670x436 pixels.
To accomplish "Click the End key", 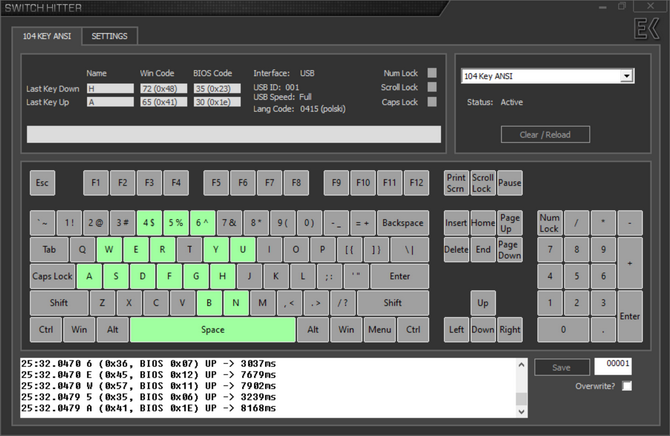I will (x=483, y=250).
